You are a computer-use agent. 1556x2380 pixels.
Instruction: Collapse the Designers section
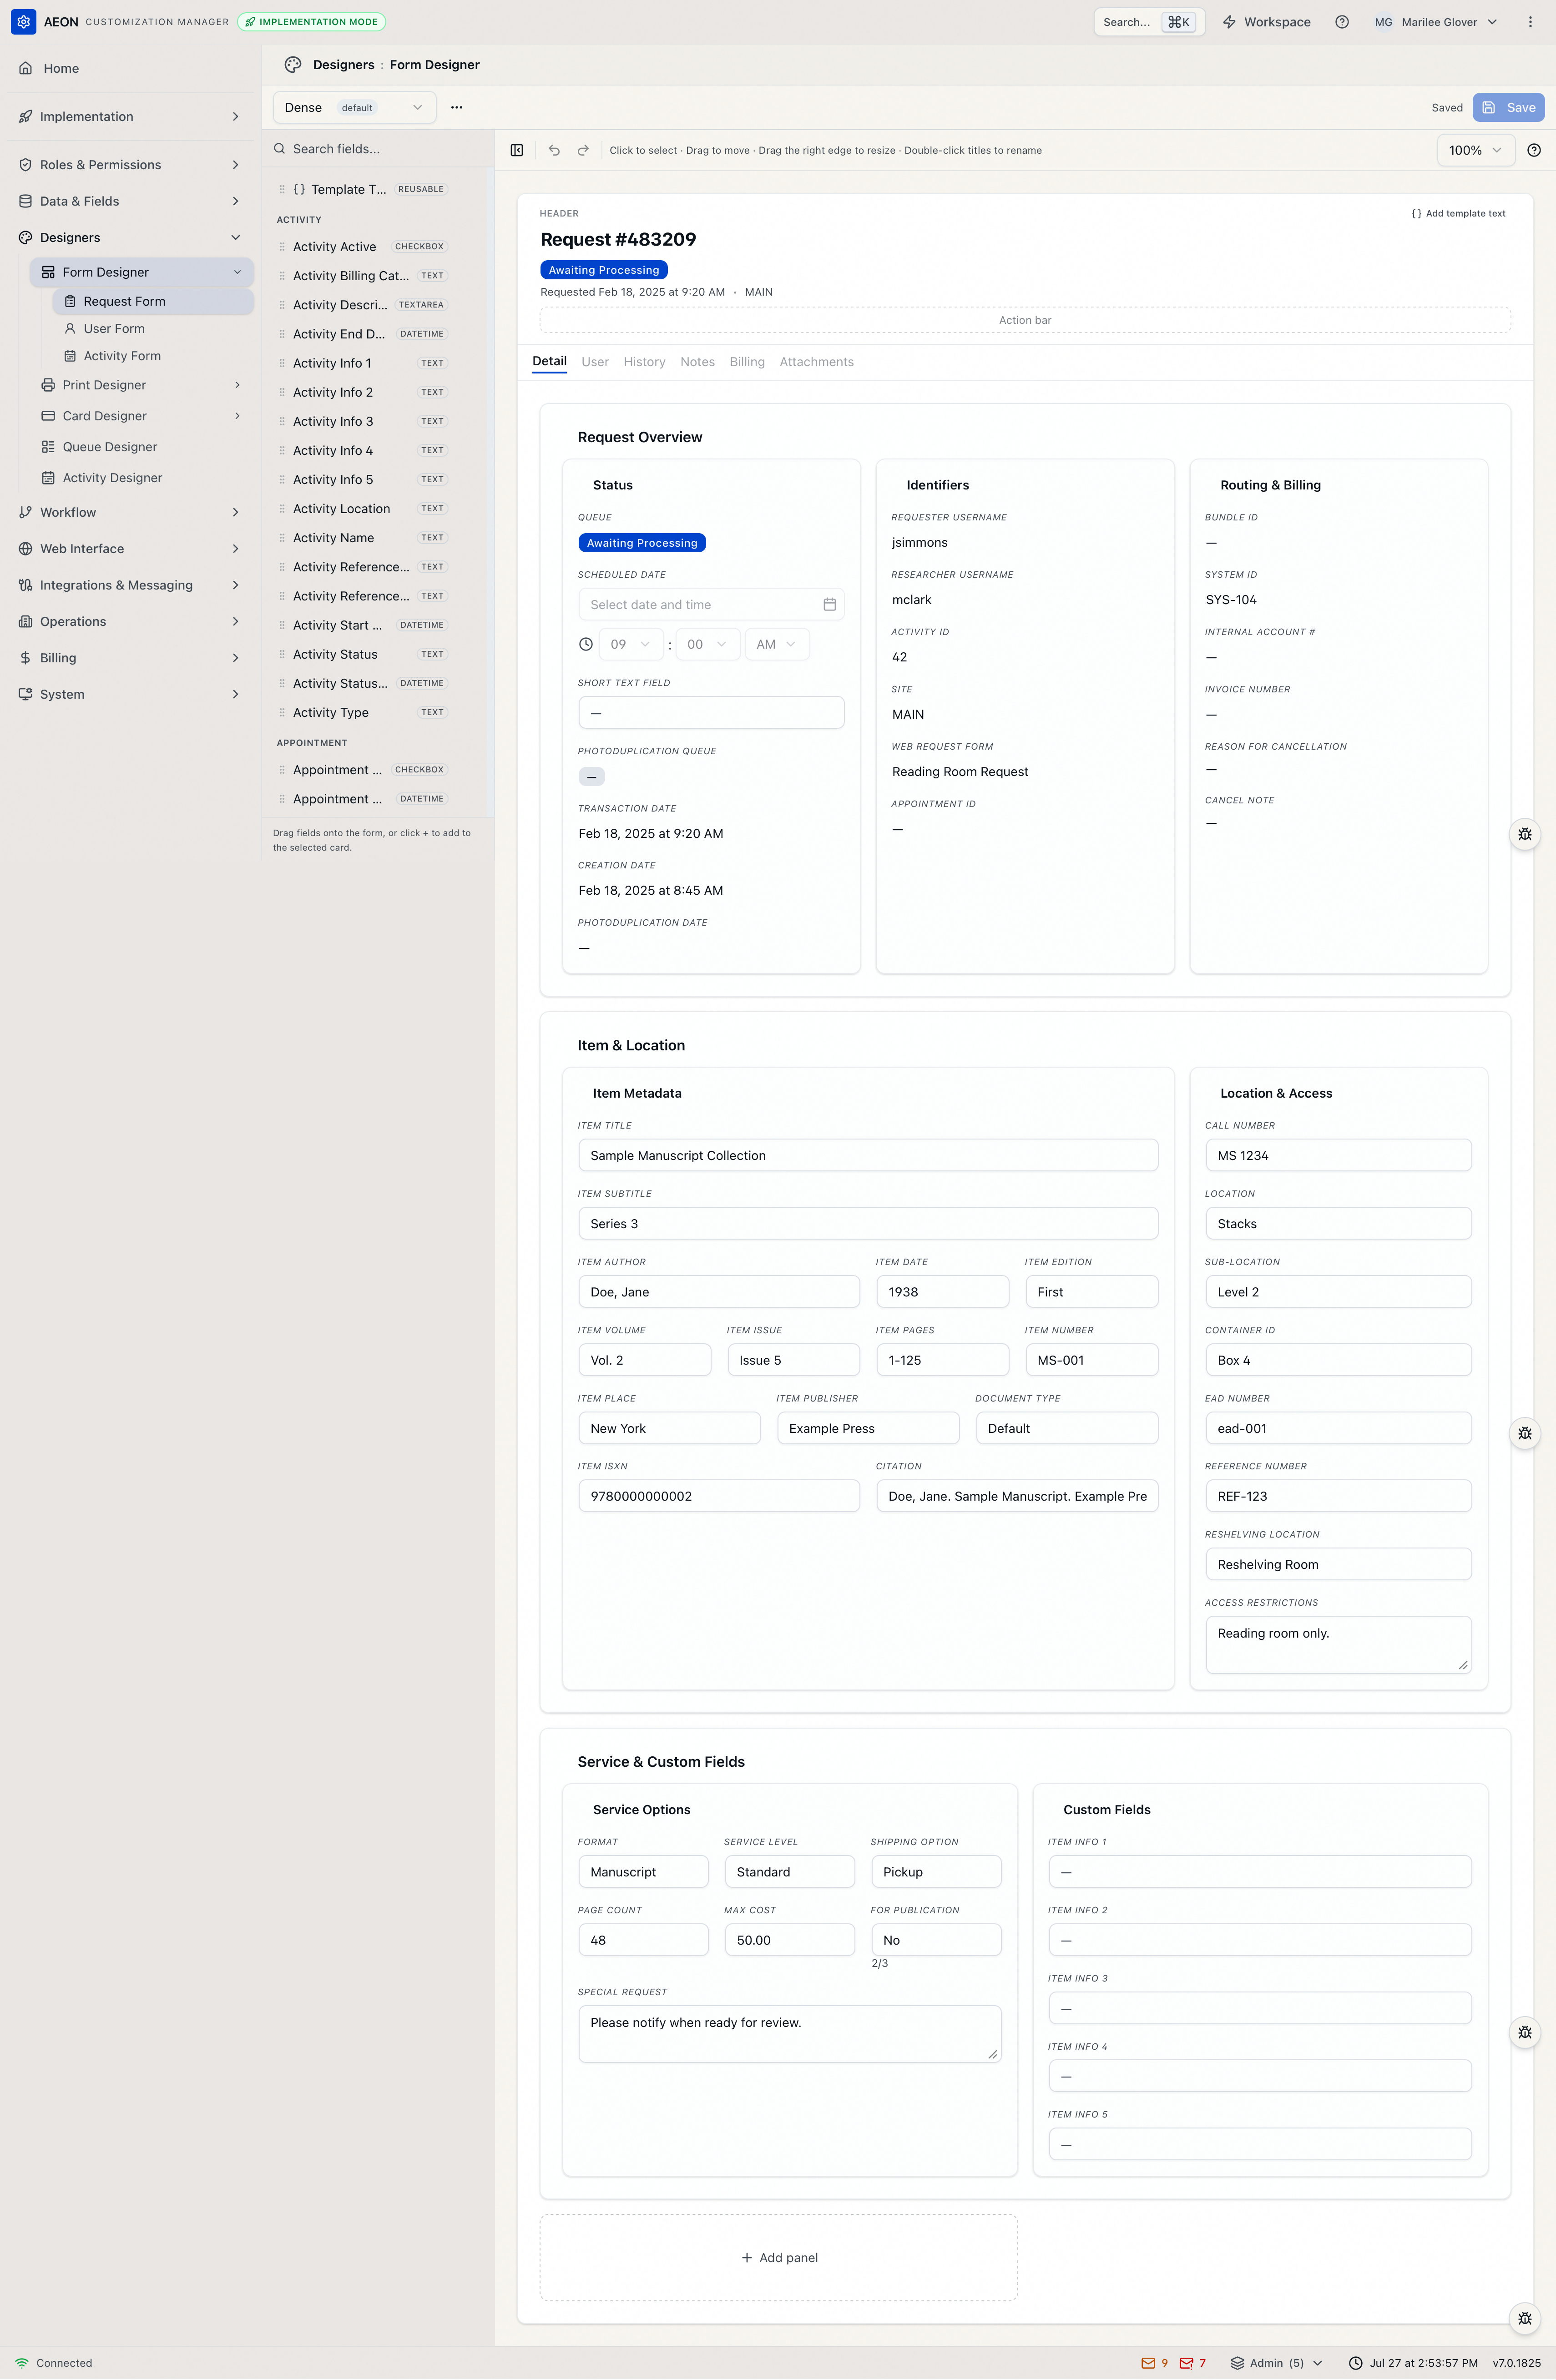[131, 238]
